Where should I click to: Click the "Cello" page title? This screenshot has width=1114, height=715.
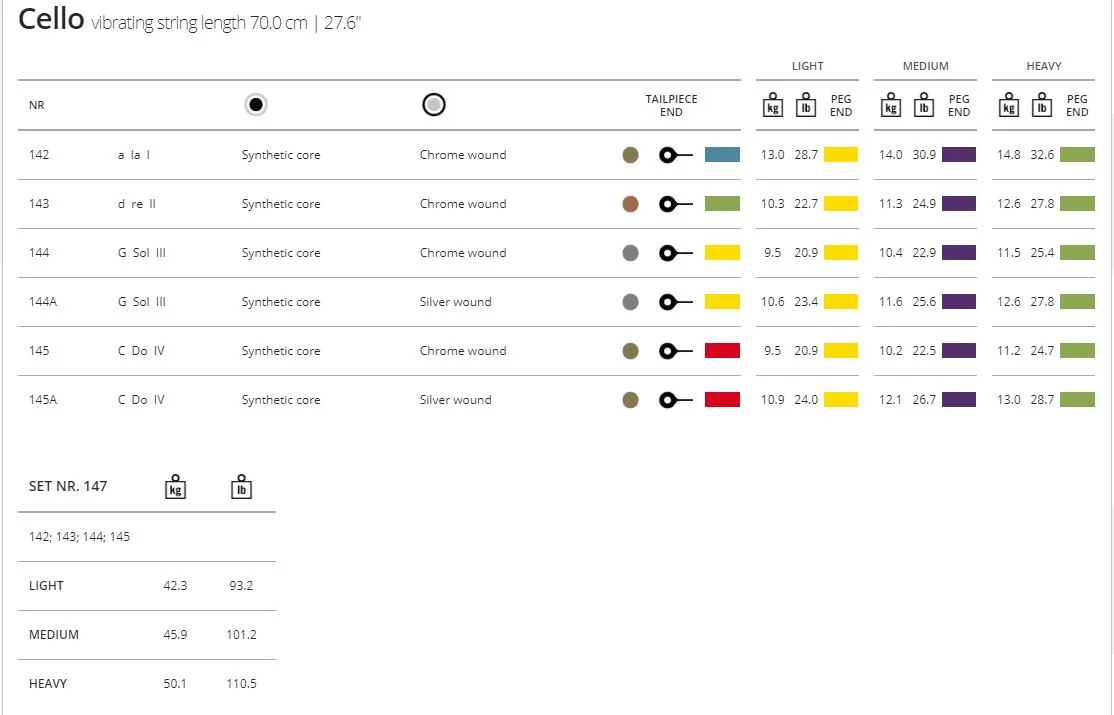[51, 19]
